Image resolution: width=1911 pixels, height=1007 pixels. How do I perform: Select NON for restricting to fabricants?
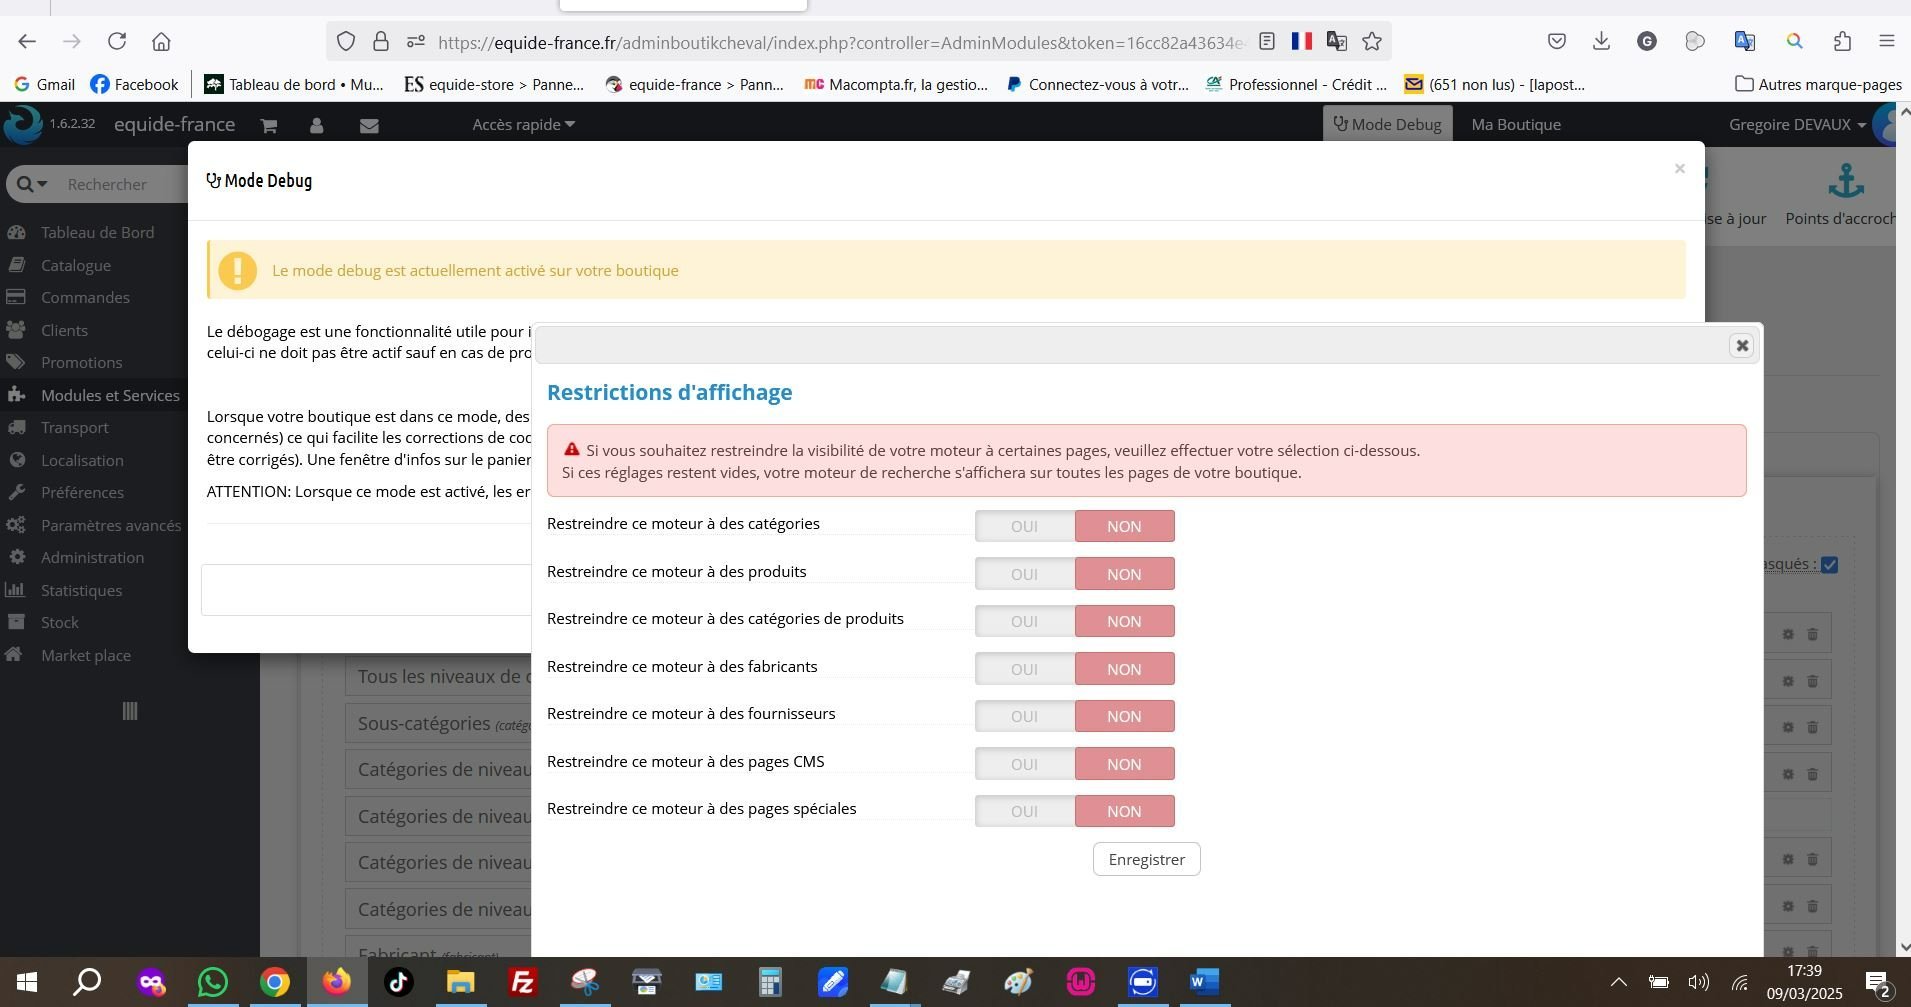tap(1124, 669)
